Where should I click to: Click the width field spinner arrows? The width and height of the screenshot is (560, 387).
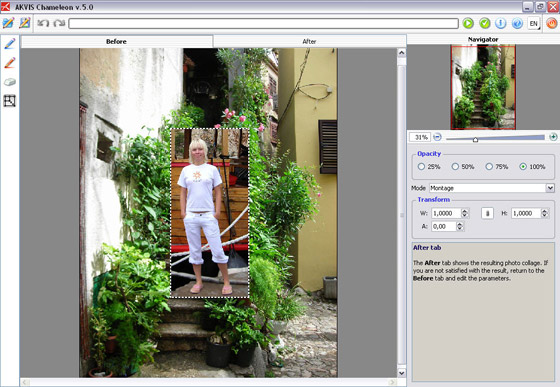[465, 213]
